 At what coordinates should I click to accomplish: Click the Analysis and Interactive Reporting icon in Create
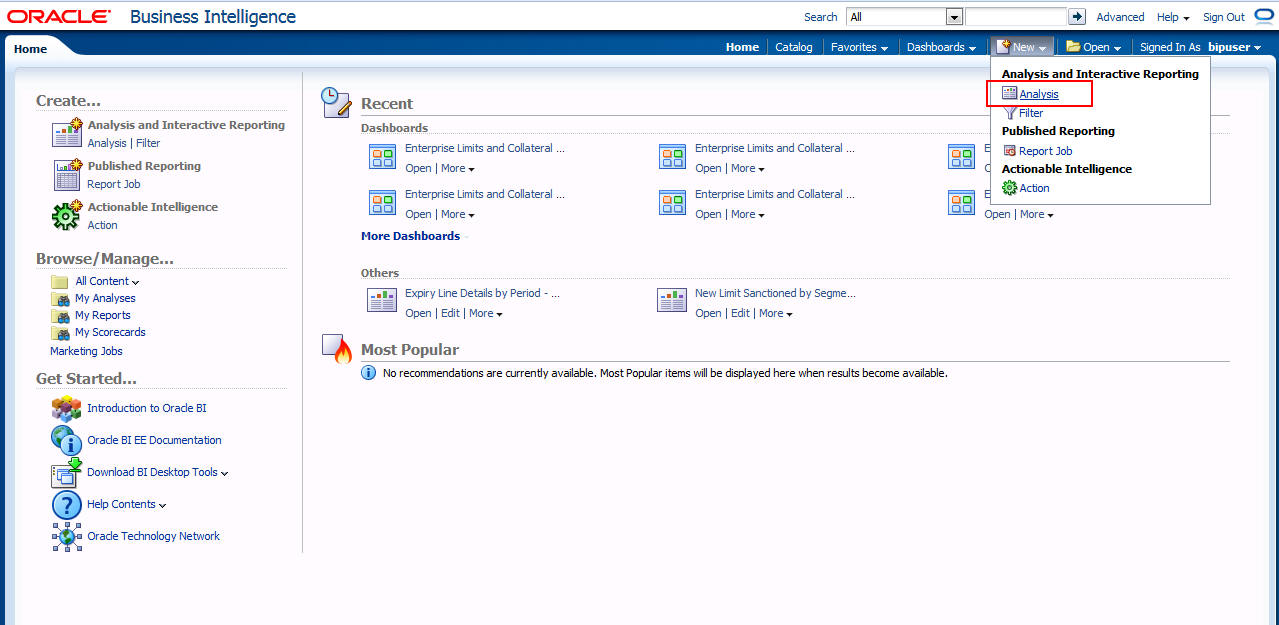point(67,132)
